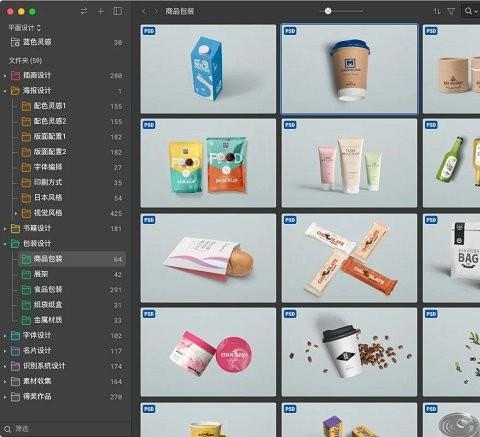Screen dimensions: 480x437
Task: Click PSD badge on milk carton thumbnail
Action: 149,31
